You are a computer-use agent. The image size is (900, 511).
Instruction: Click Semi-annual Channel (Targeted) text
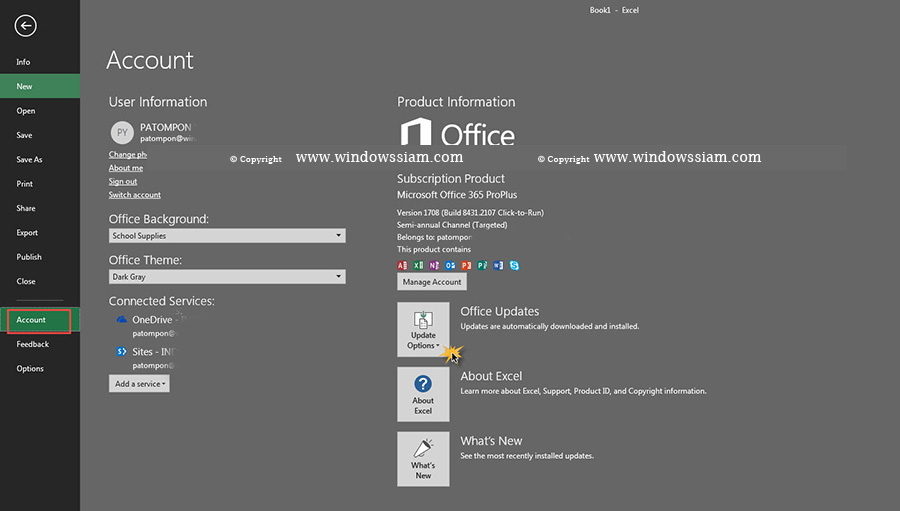click(452, 225)
